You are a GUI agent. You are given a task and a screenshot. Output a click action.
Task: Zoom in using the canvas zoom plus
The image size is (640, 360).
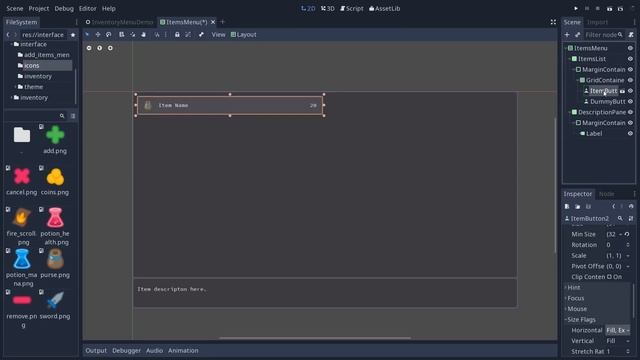(110, 48)
